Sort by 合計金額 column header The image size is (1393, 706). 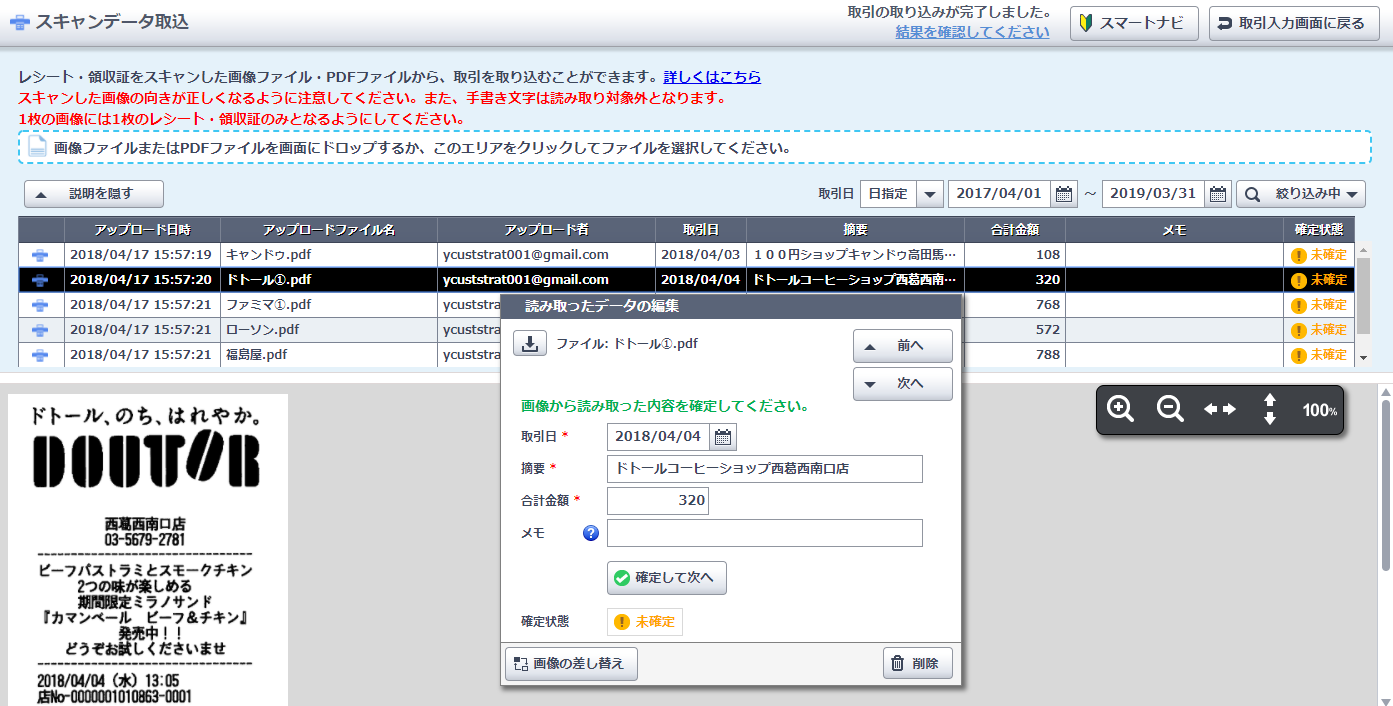pyautogui.click(x=1014, y=230)
